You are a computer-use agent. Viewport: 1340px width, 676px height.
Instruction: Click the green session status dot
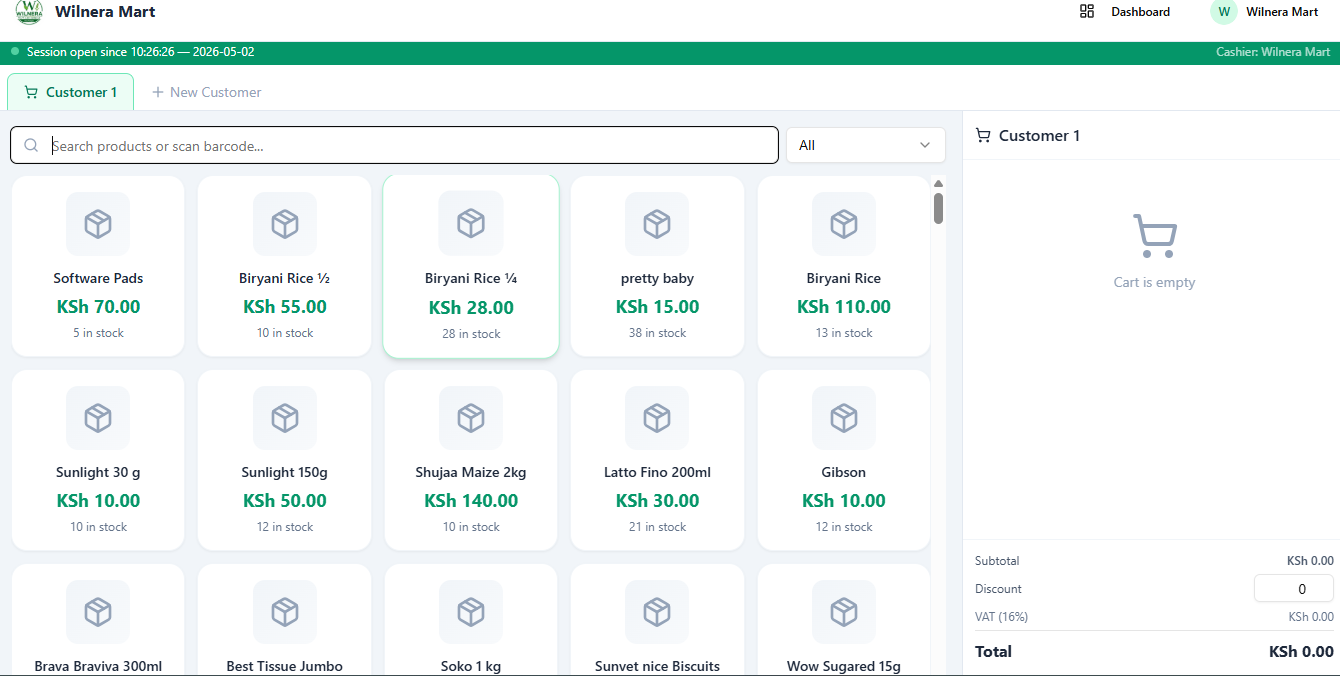point(15,51)
